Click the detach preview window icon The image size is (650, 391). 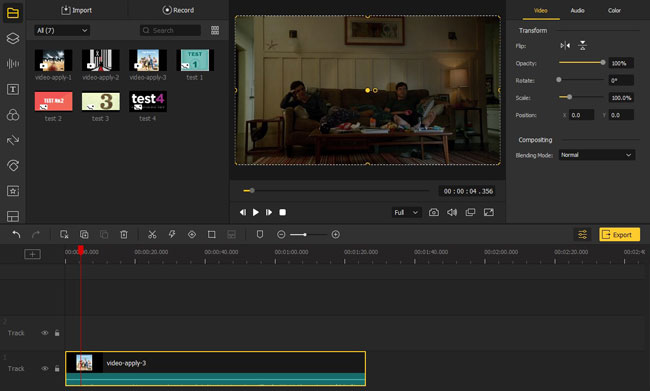point(470,212)
